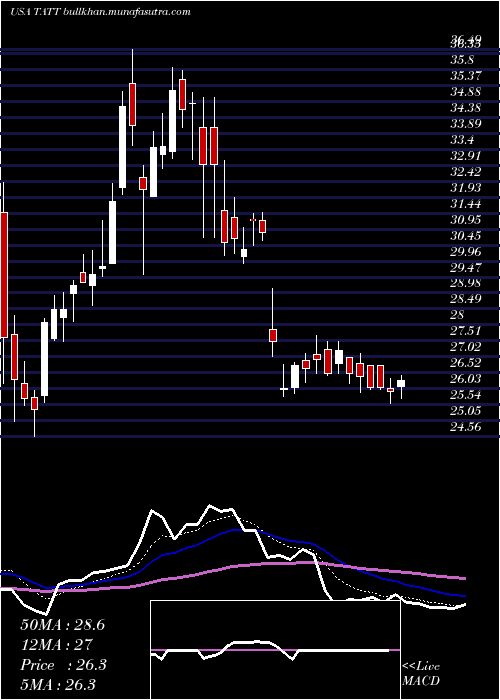The height and width of the screenshot is (700, 500).
Task: Click the 29.96 price axis label
Action: (465, 252)
